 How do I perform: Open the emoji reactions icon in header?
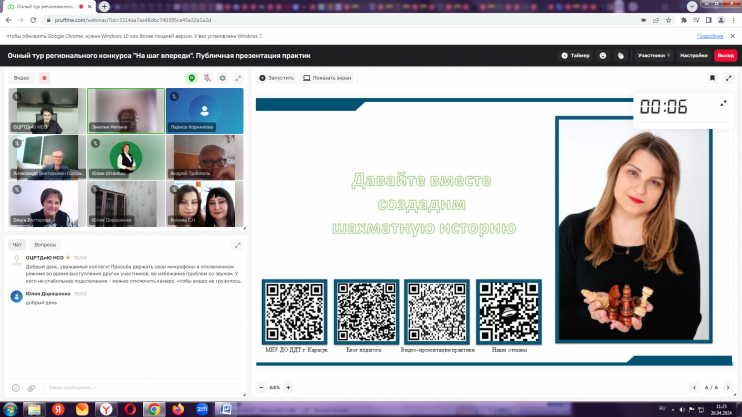(x=604, y=55)
